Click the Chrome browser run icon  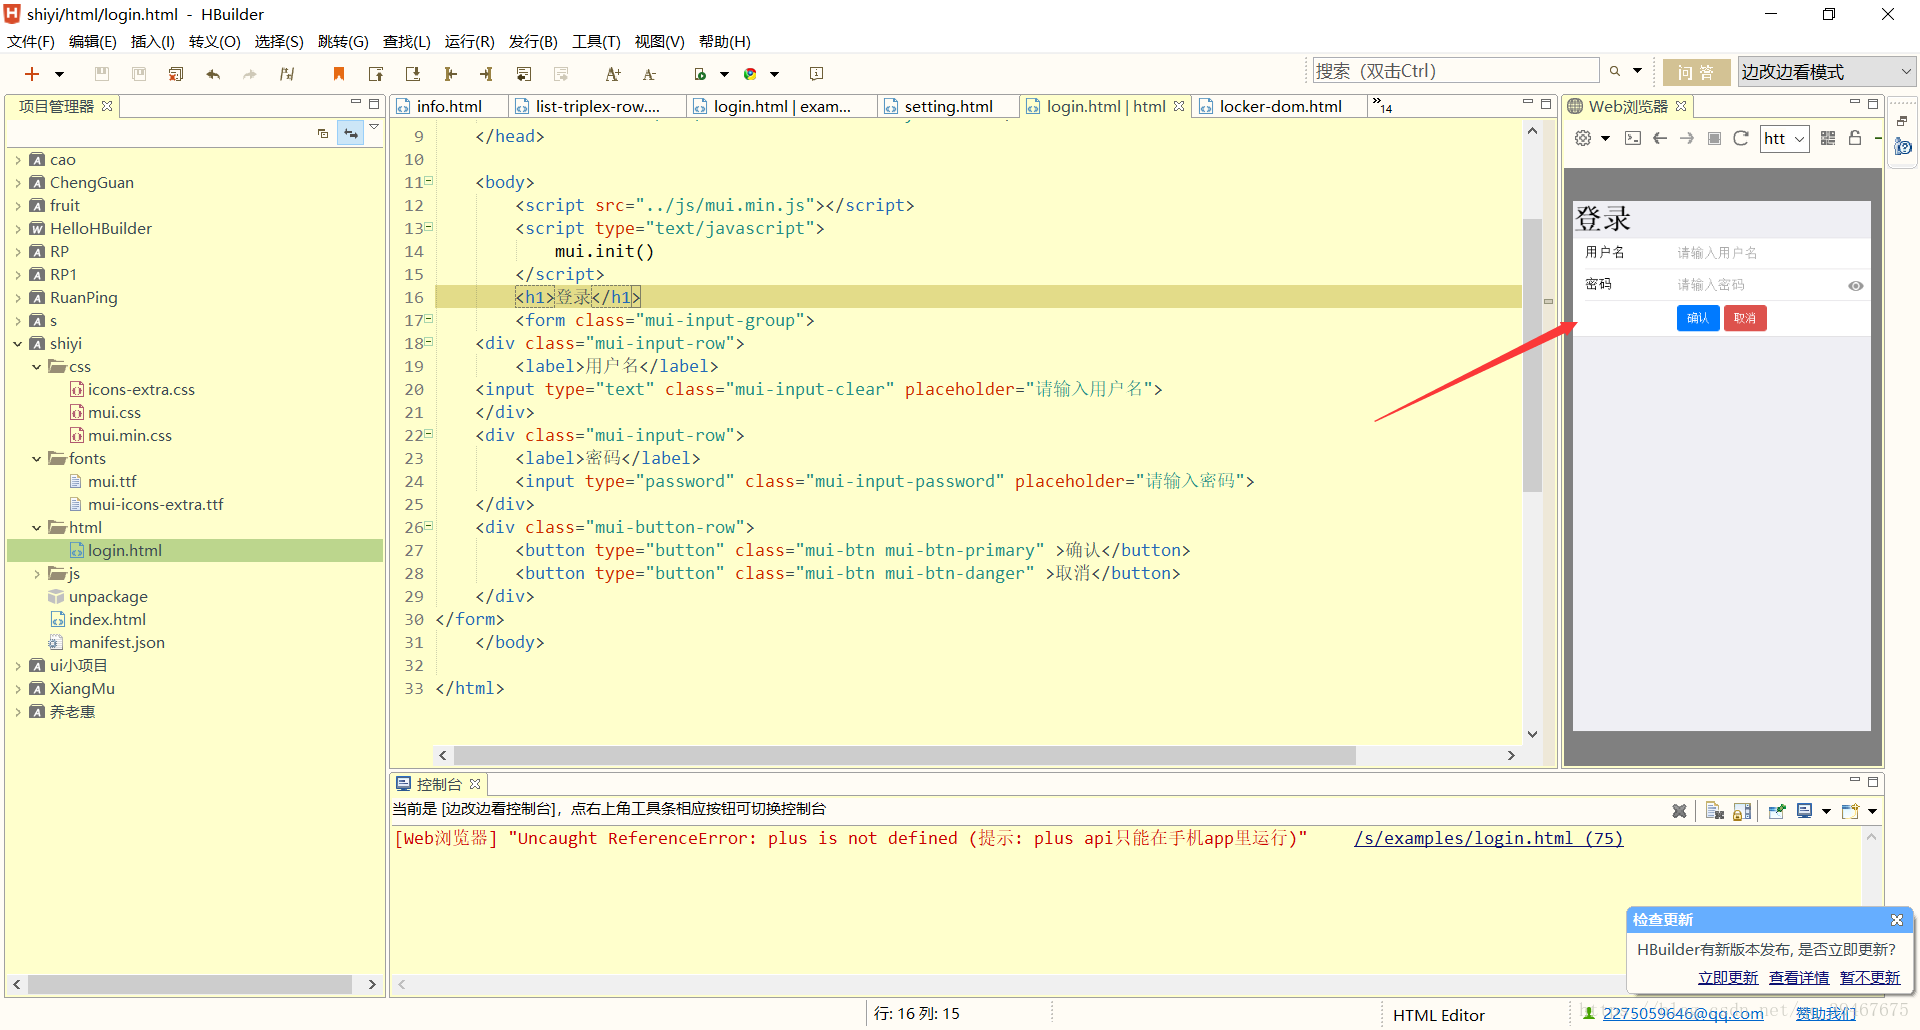point(750,74)
